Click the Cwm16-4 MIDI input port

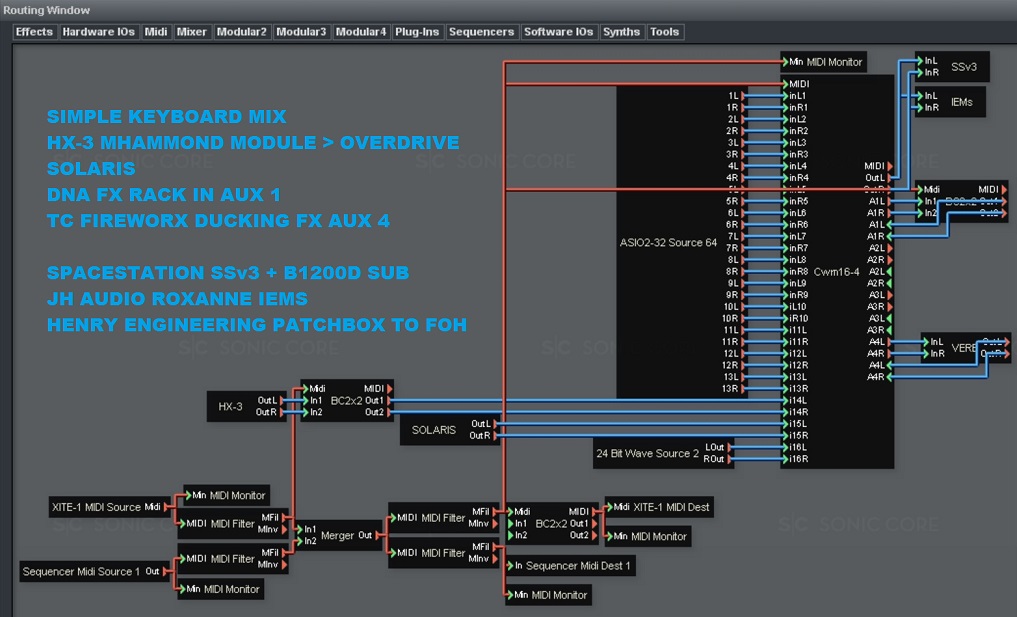coord(785,84)
